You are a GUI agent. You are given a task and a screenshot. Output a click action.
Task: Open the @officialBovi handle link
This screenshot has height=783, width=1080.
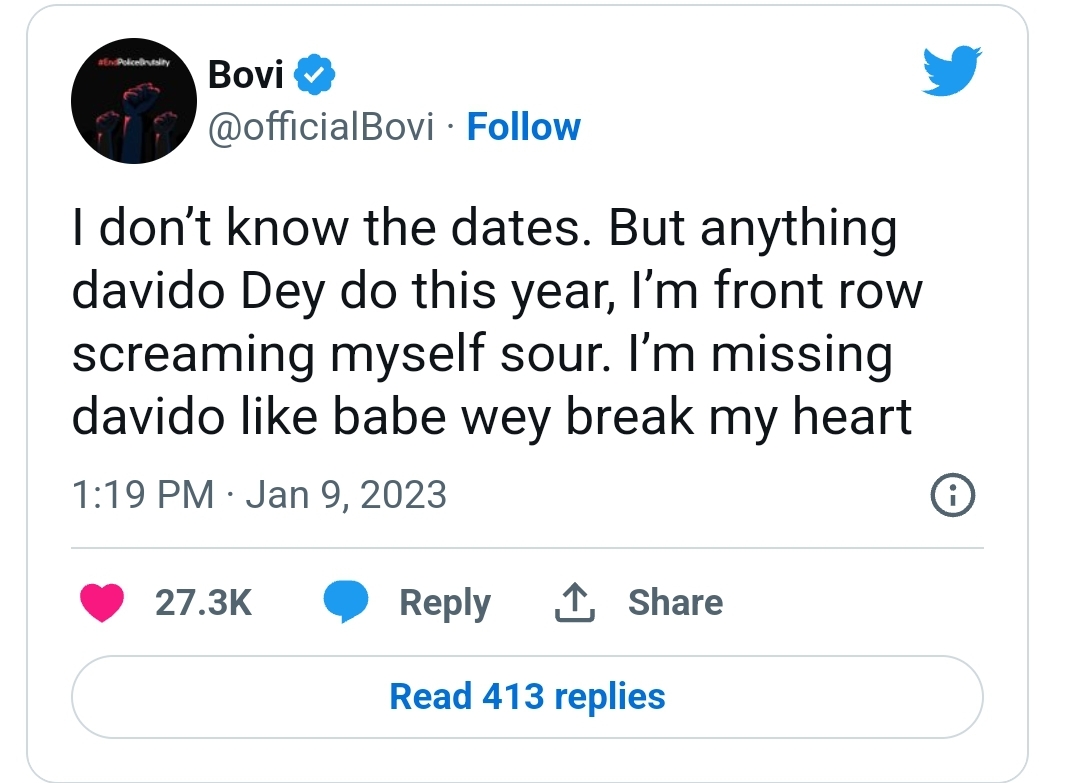pyautogui.click(x=321, y=127)
